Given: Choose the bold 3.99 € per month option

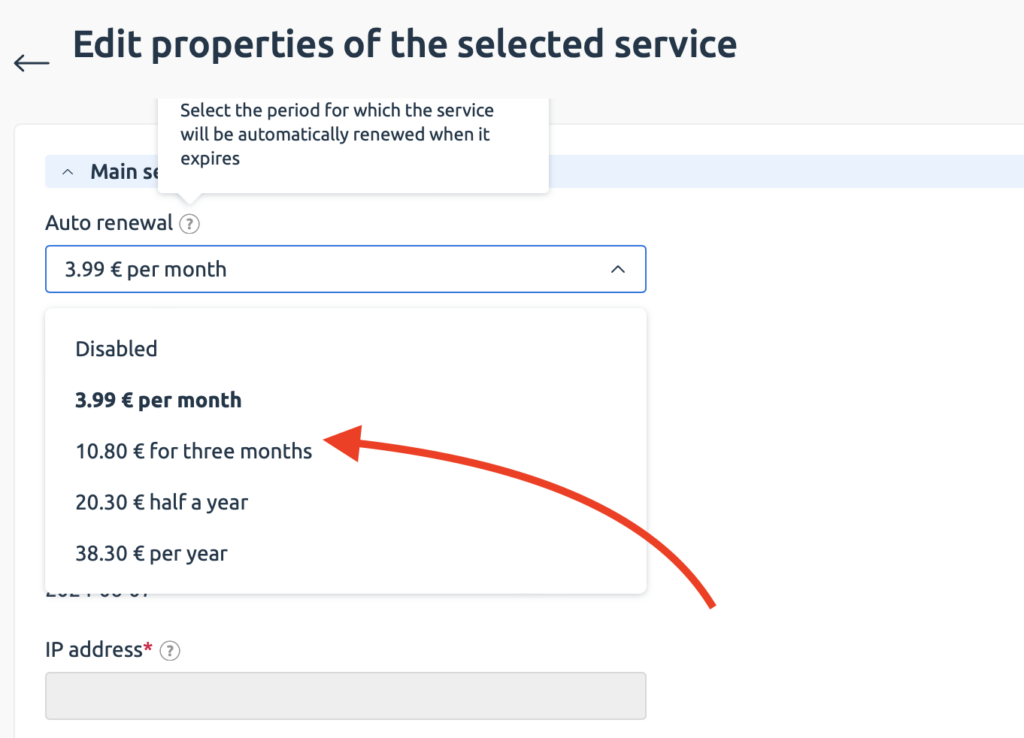Looking at the screenshot, I should tap(158, 400).
